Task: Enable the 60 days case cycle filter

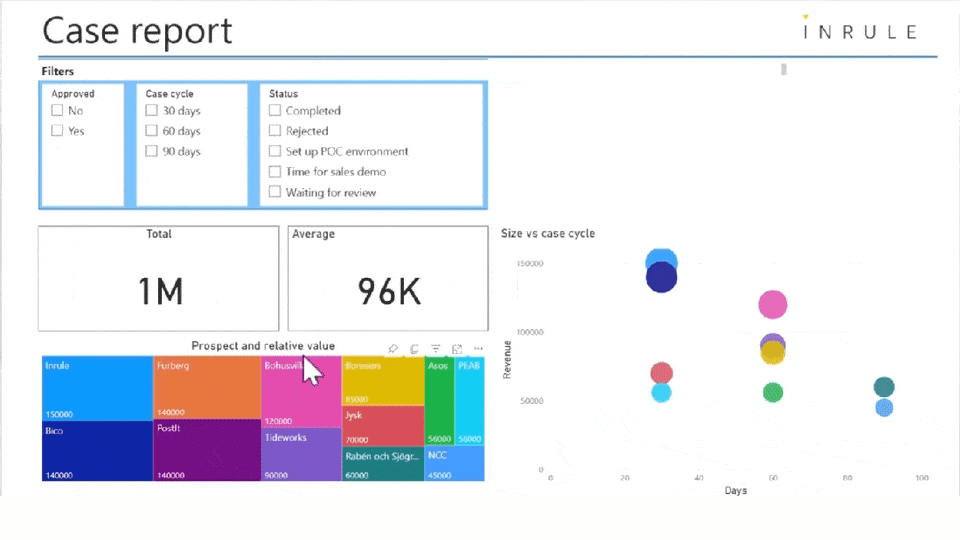Action: point(151,130)
